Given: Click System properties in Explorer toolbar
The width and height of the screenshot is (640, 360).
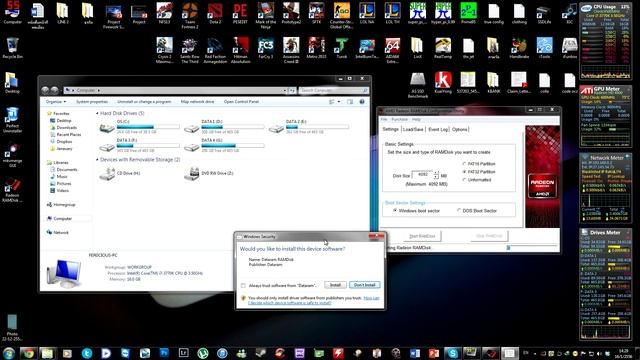Looking at the screenshot, I should tap(92, 102).
